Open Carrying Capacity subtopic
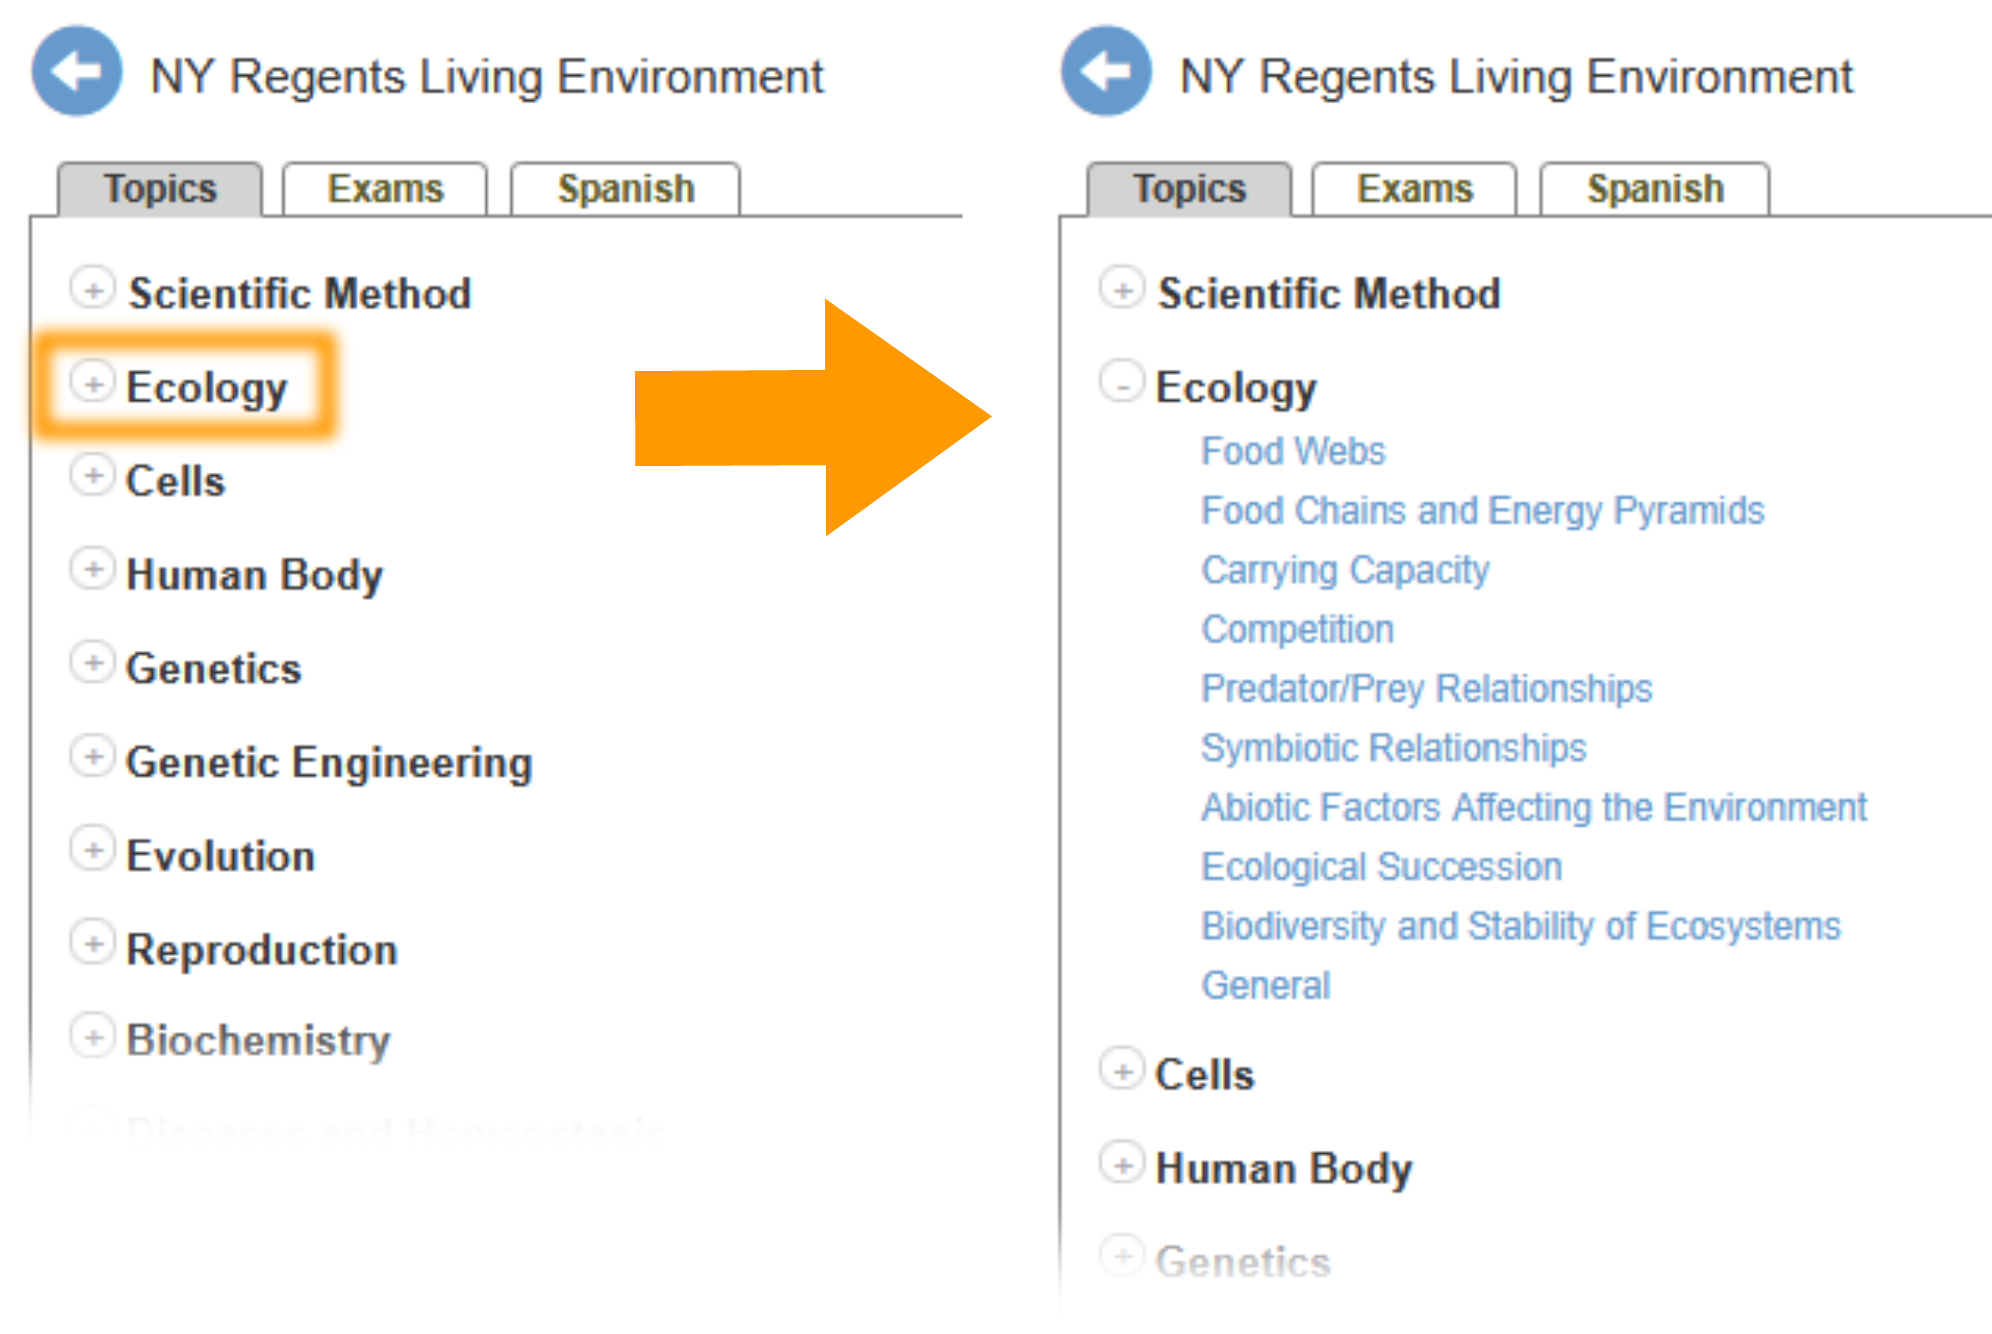This screenshot has height=1334, width=1992. tap(1345, 570)
